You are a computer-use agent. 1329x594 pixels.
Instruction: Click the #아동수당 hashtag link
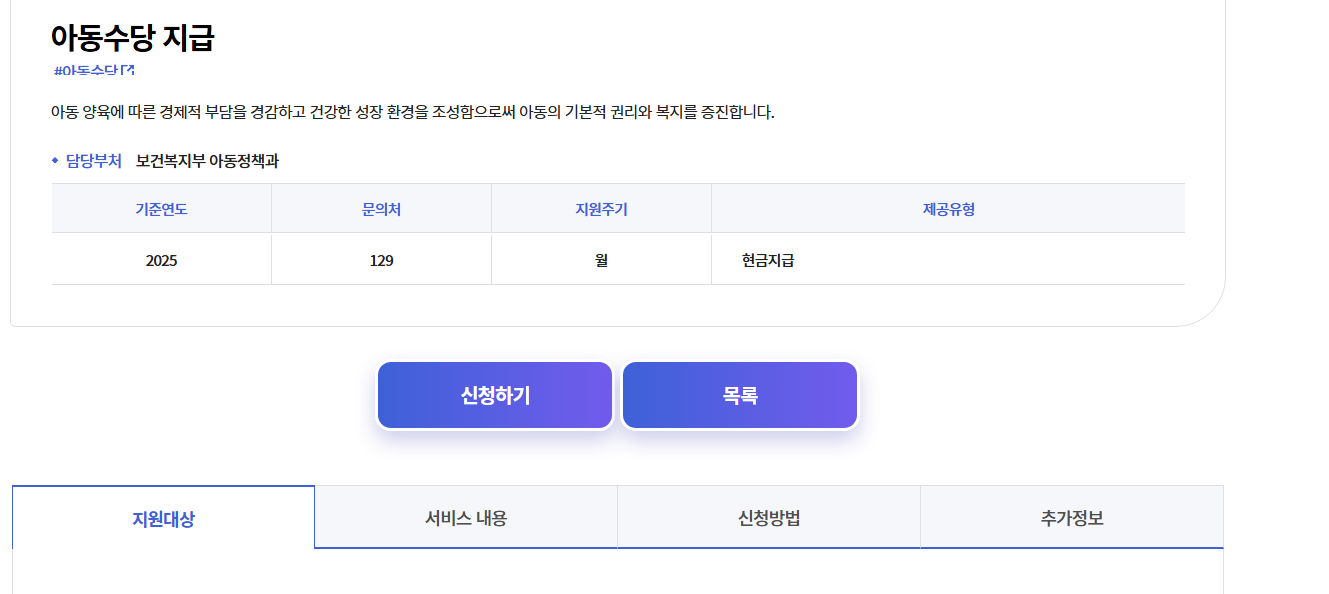click(85, 68)
